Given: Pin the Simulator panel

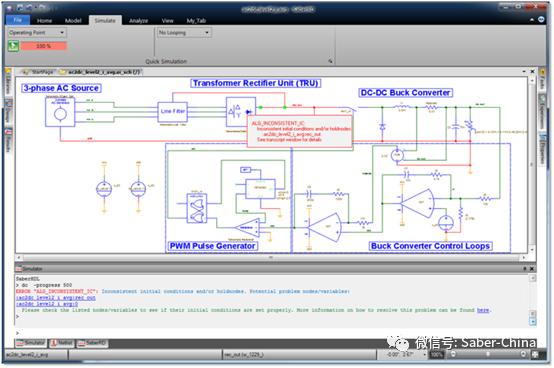Looking at the screenshot, I should tap(525, 269).
